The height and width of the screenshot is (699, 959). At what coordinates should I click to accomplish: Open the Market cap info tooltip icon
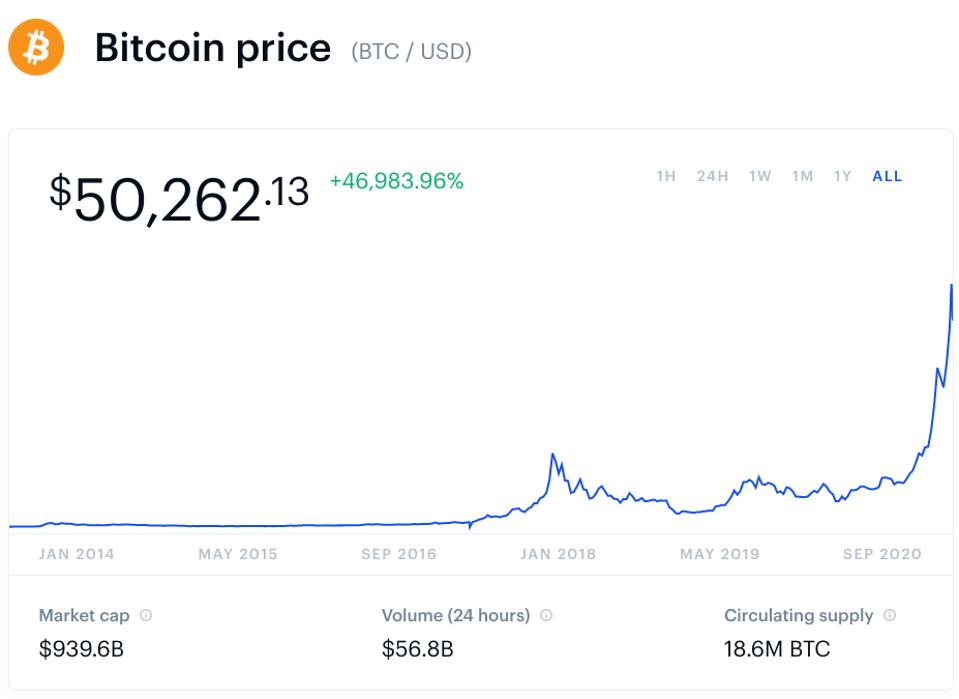pos(146,616)
